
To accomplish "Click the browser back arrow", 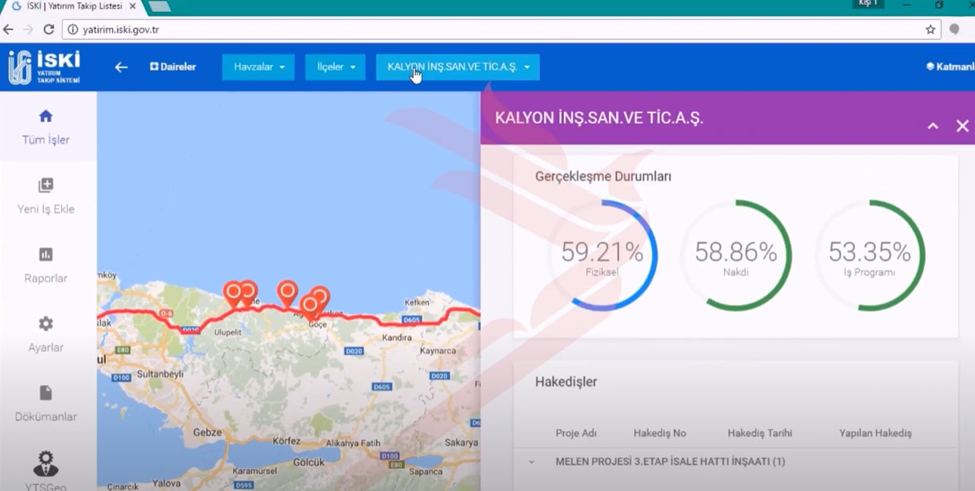I will [x=8, y=29].
